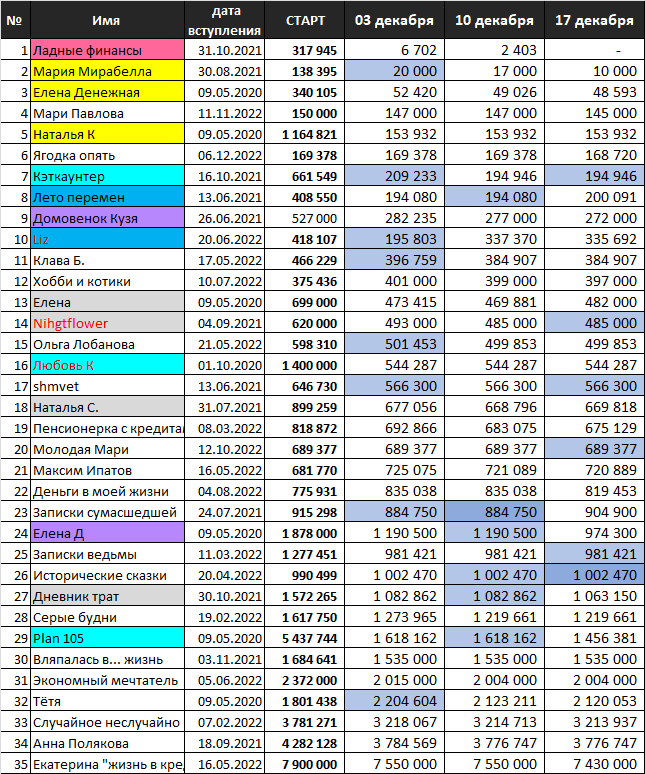Select the 'Елена Денежная' cell
The image size is (645, 774).
pos(107,92)
